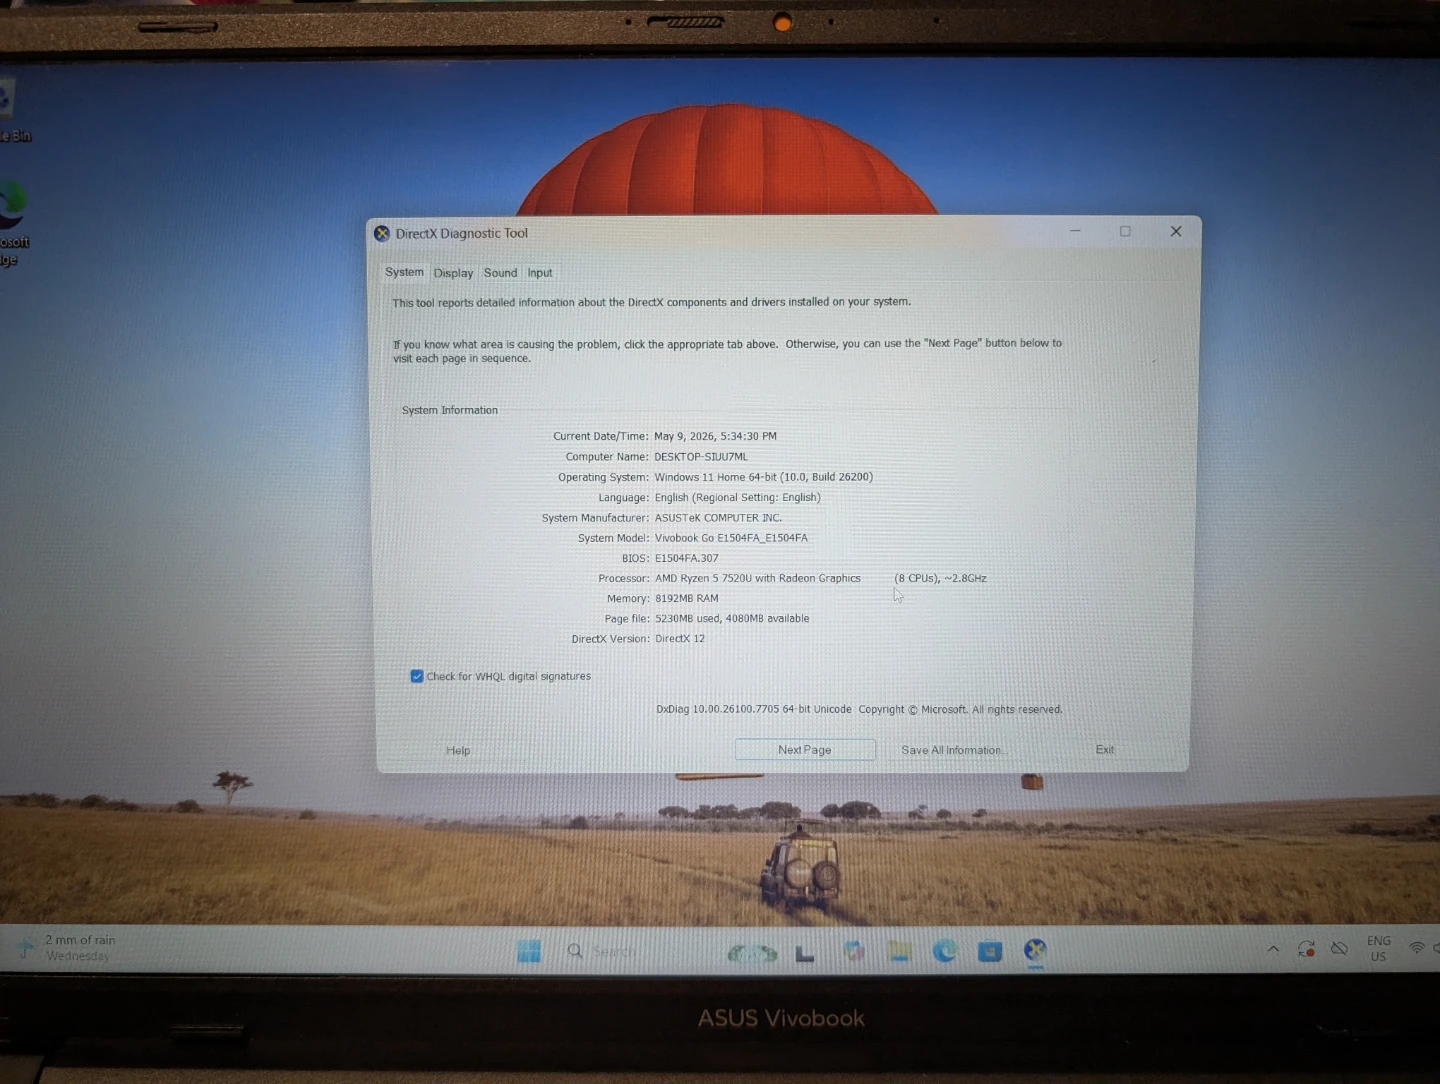This screenshot has height=1084, width=1440.
Task: Click the page file '5230MB used' value
Action: click(x=689, y=618)
